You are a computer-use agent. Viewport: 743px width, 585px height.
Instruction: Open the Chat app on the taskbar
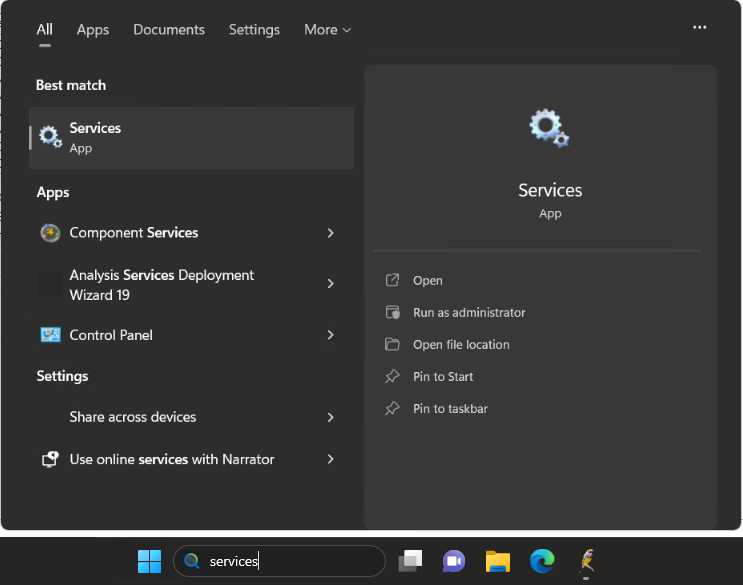454,561
